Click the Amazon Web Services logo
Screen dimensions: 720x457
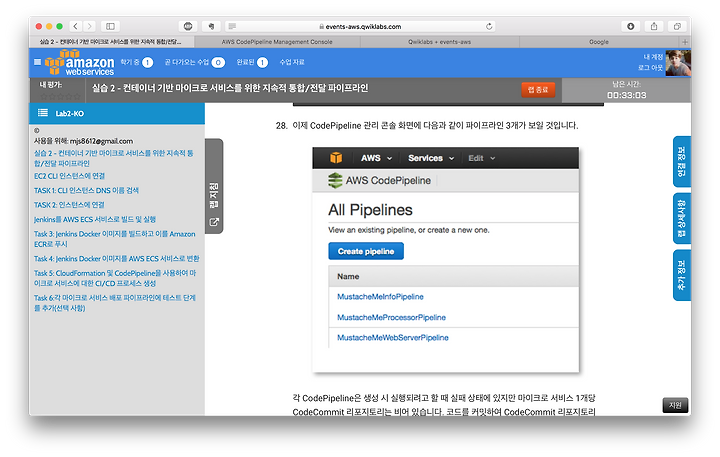click(x=79, y=62)
